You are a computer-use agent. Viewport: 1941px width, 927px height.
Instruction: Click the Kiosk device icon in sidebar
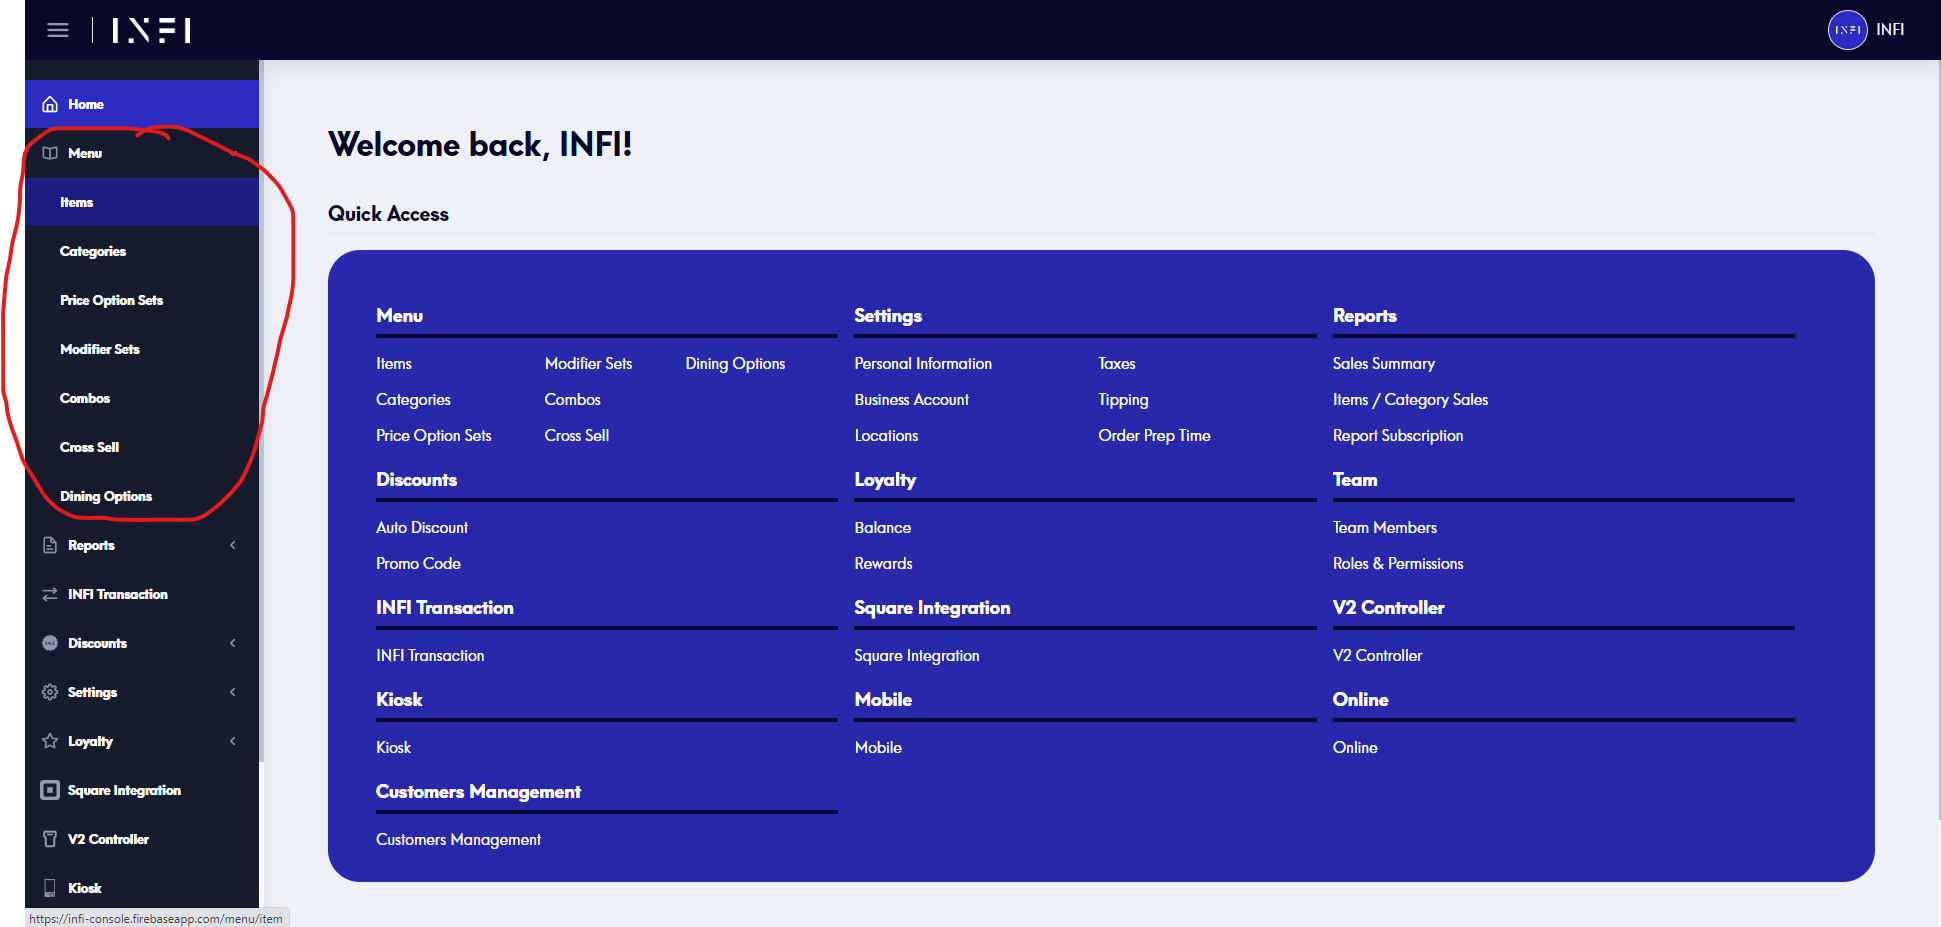pos(50,888)
